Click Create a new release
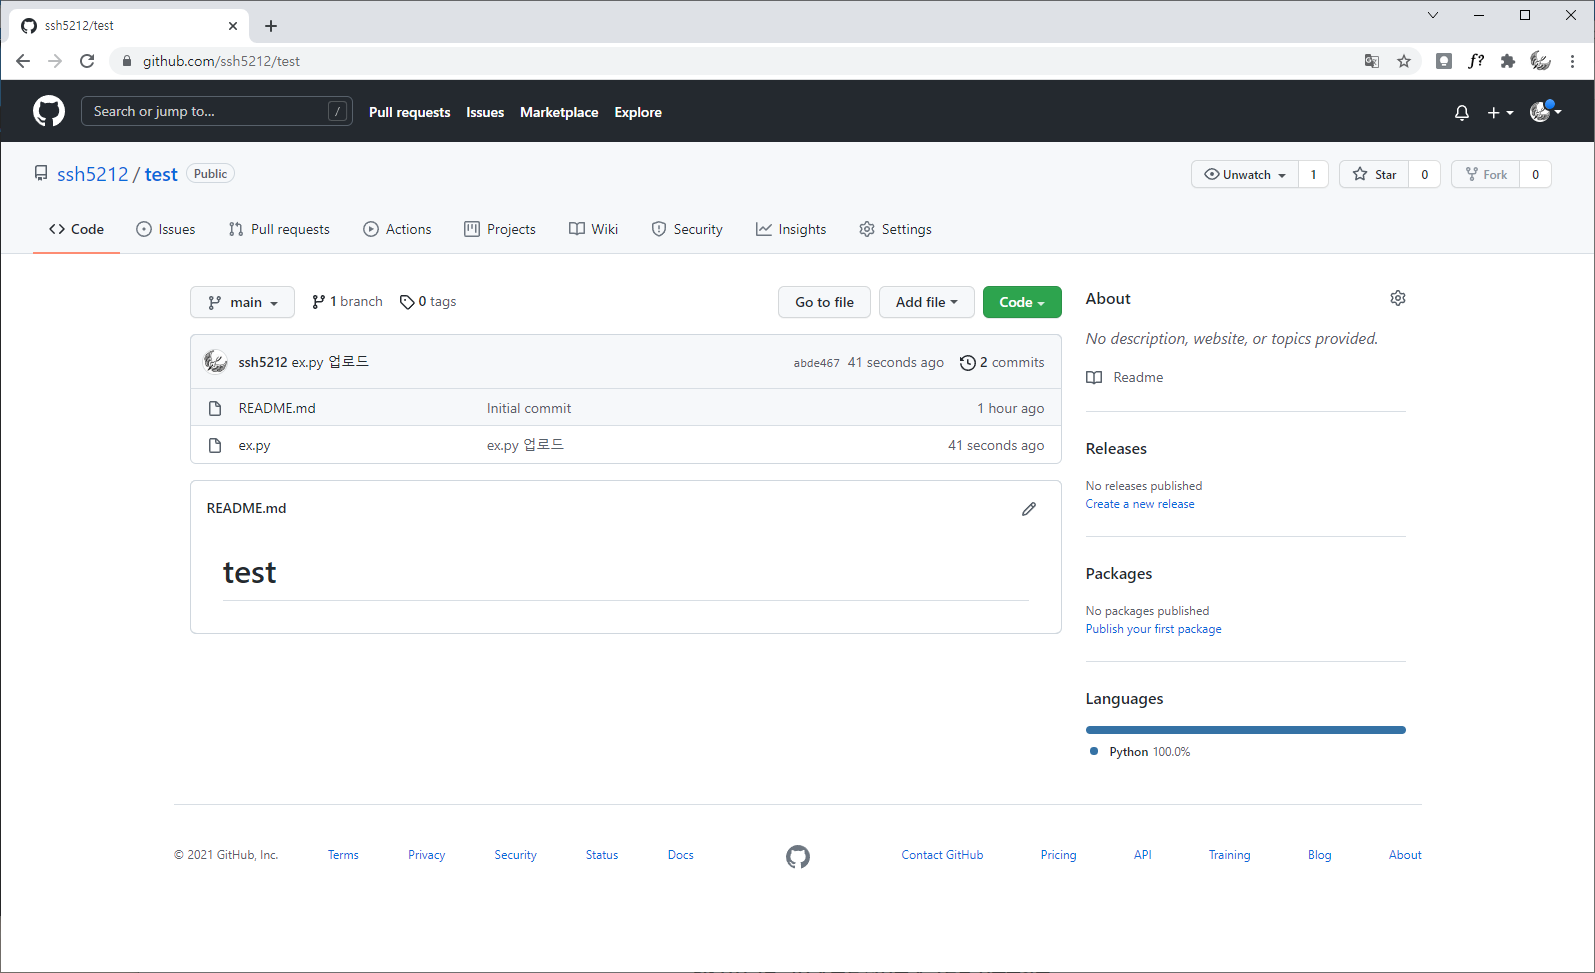The width and height of the screenshot is (1595, 973). click(1140, 504)
